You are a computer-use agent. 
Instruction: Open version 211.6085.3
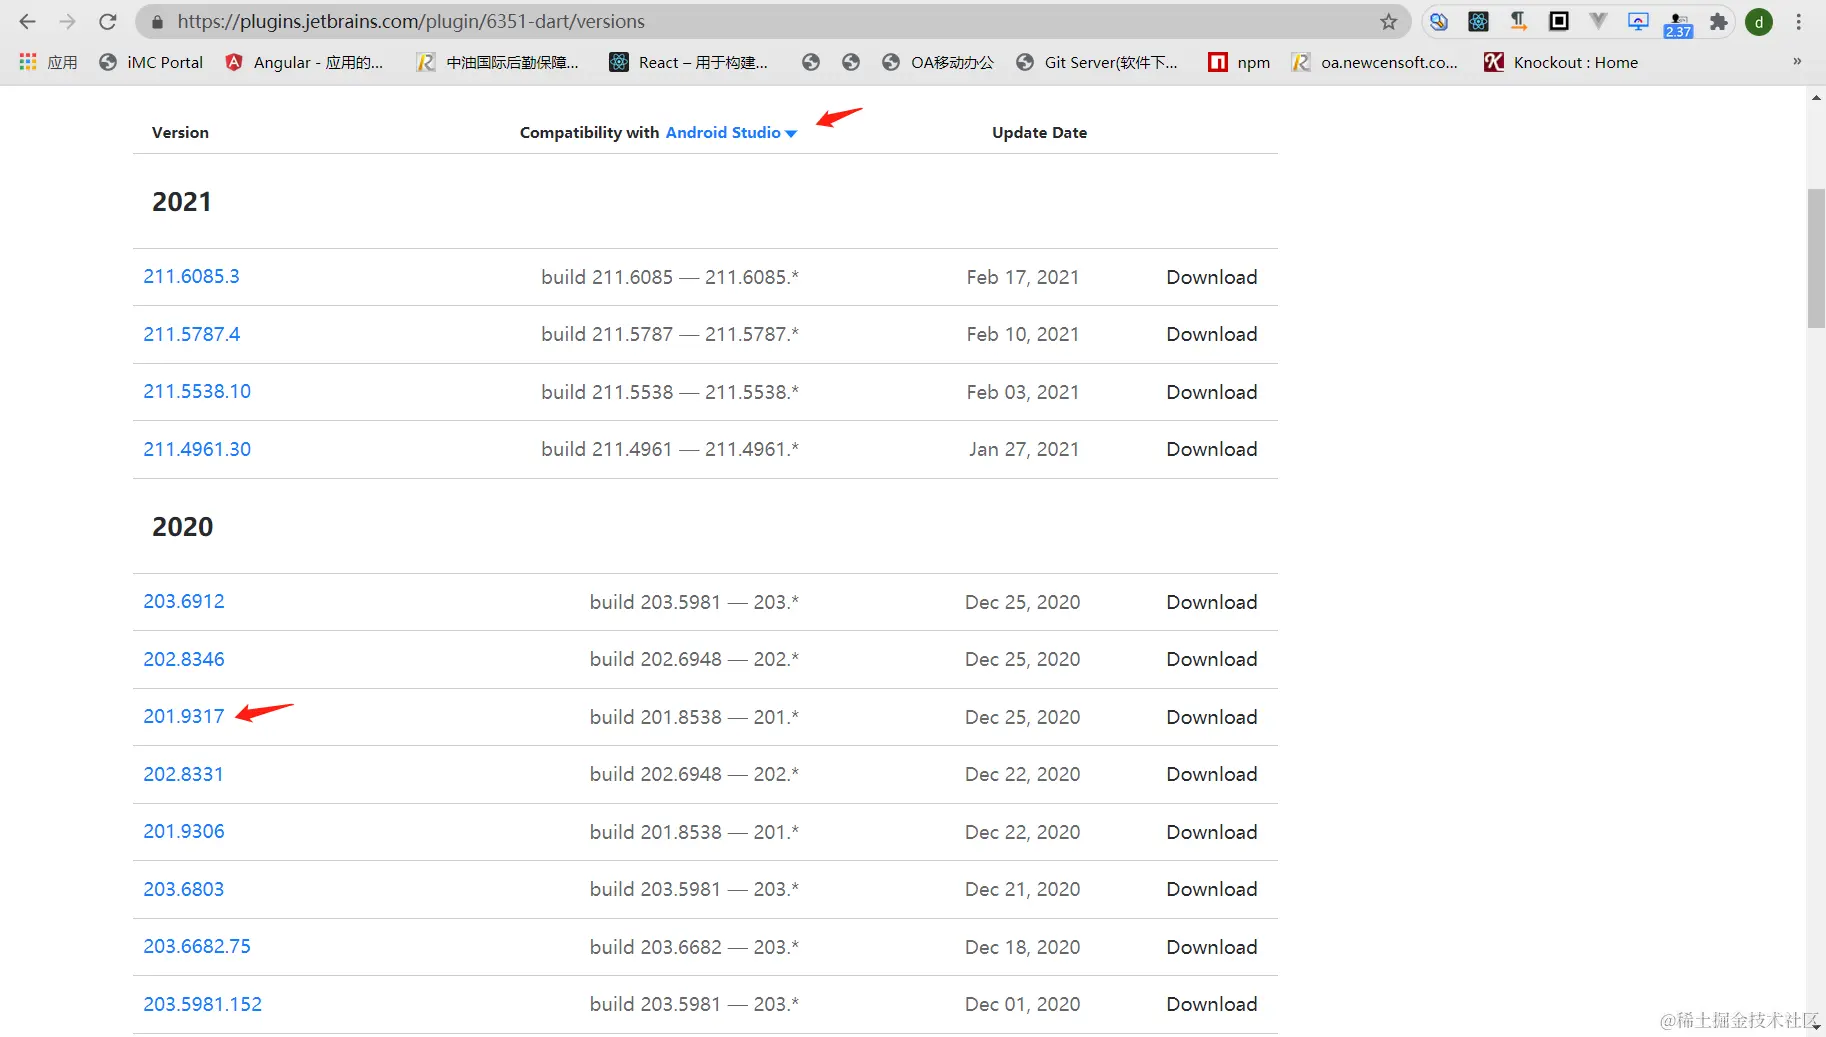coord(191,277)
